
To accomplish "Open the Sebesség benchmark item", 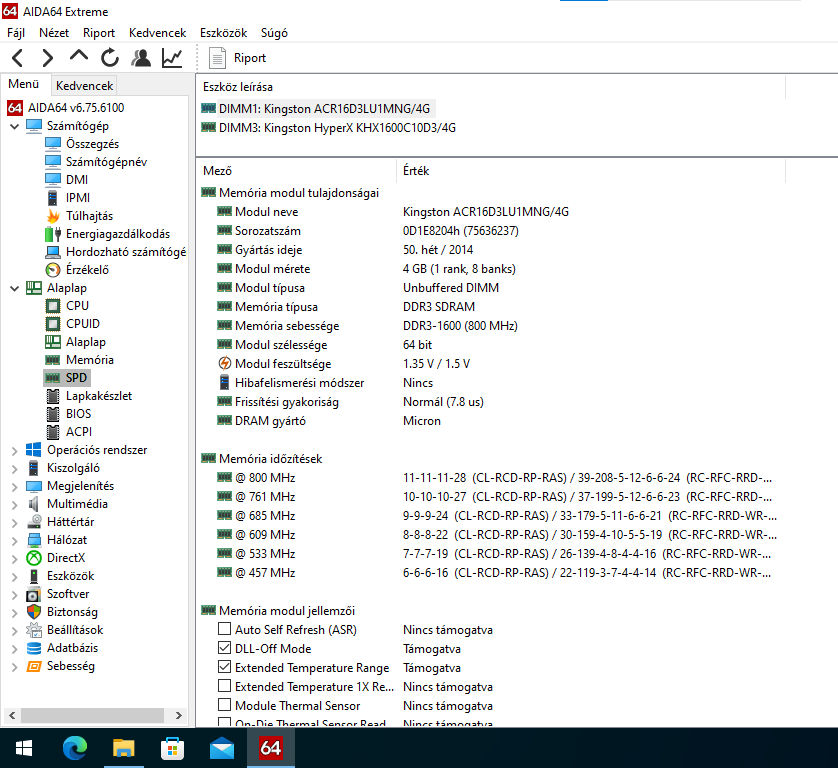I will click(71, 666).
